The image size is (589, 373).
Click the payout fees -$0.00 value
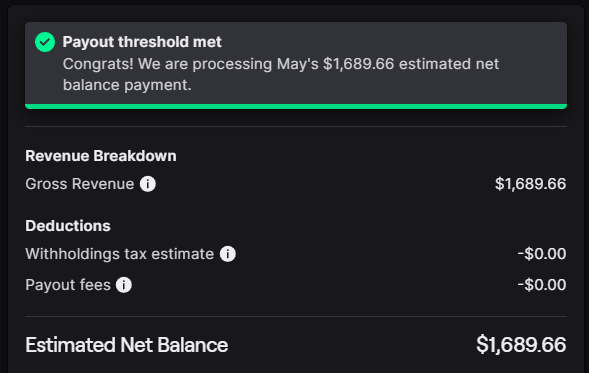542,285
